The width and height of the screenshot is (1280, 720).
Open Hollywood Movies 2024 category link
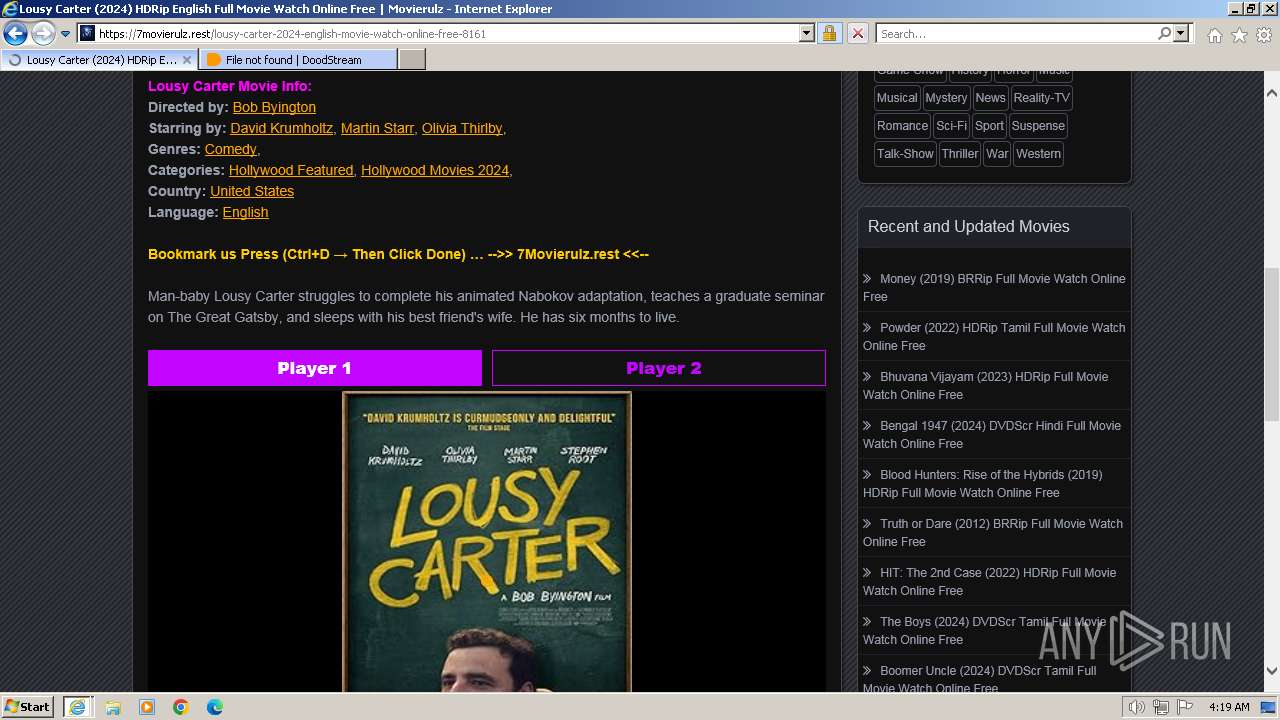click(435, 170)
